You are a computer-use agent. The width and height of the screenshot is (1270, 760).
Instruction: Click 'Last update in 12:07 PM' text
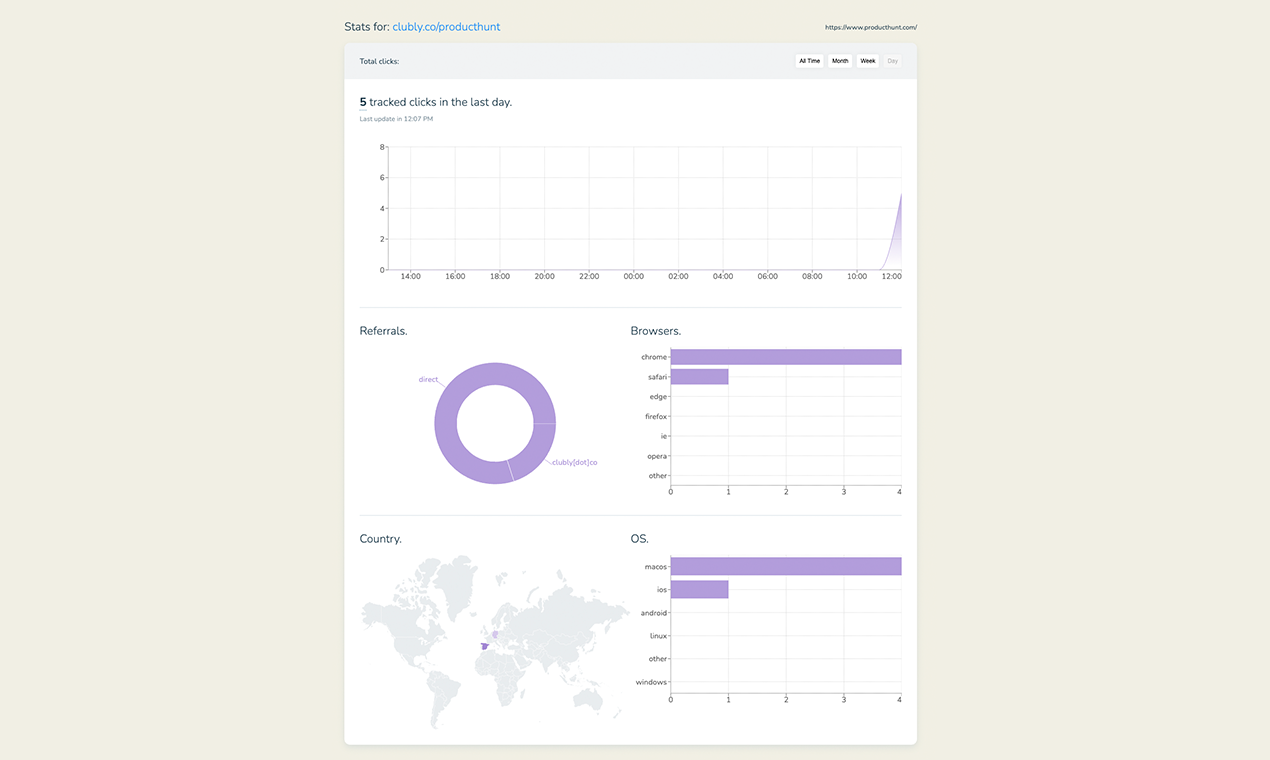(396, 119)
